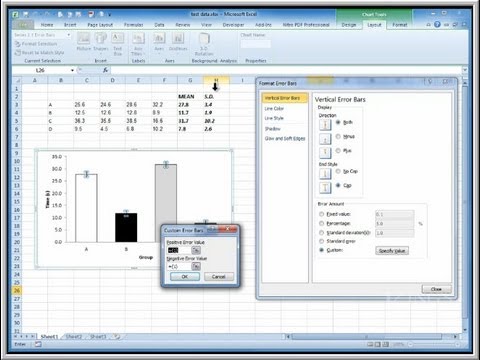Click the white bar for group A
Screen dimensions: 480x360
tap(86, 208)
